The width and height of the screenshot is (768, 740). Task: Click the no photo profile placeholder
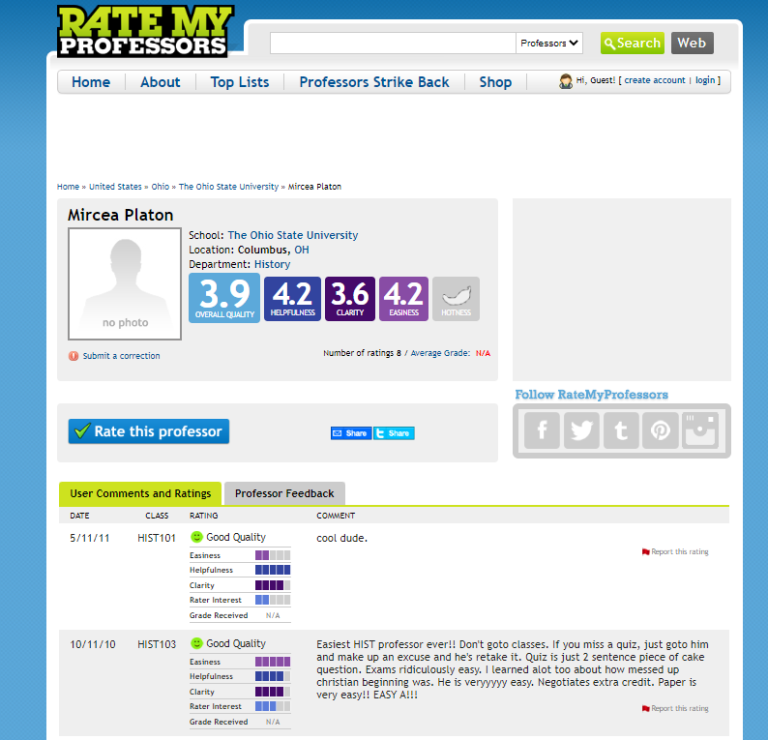(x=125, y=284)
